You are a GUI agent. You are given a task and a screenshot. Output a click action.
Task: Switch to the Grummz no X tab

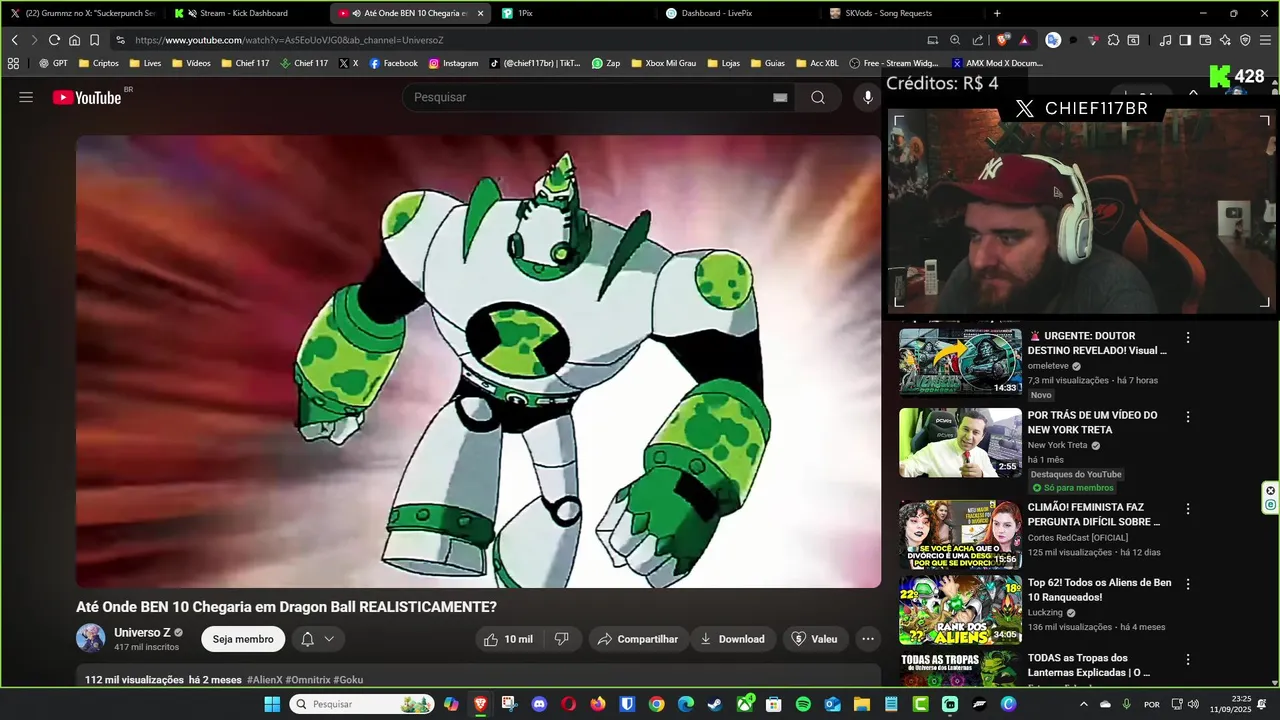[x=83, y=13]
